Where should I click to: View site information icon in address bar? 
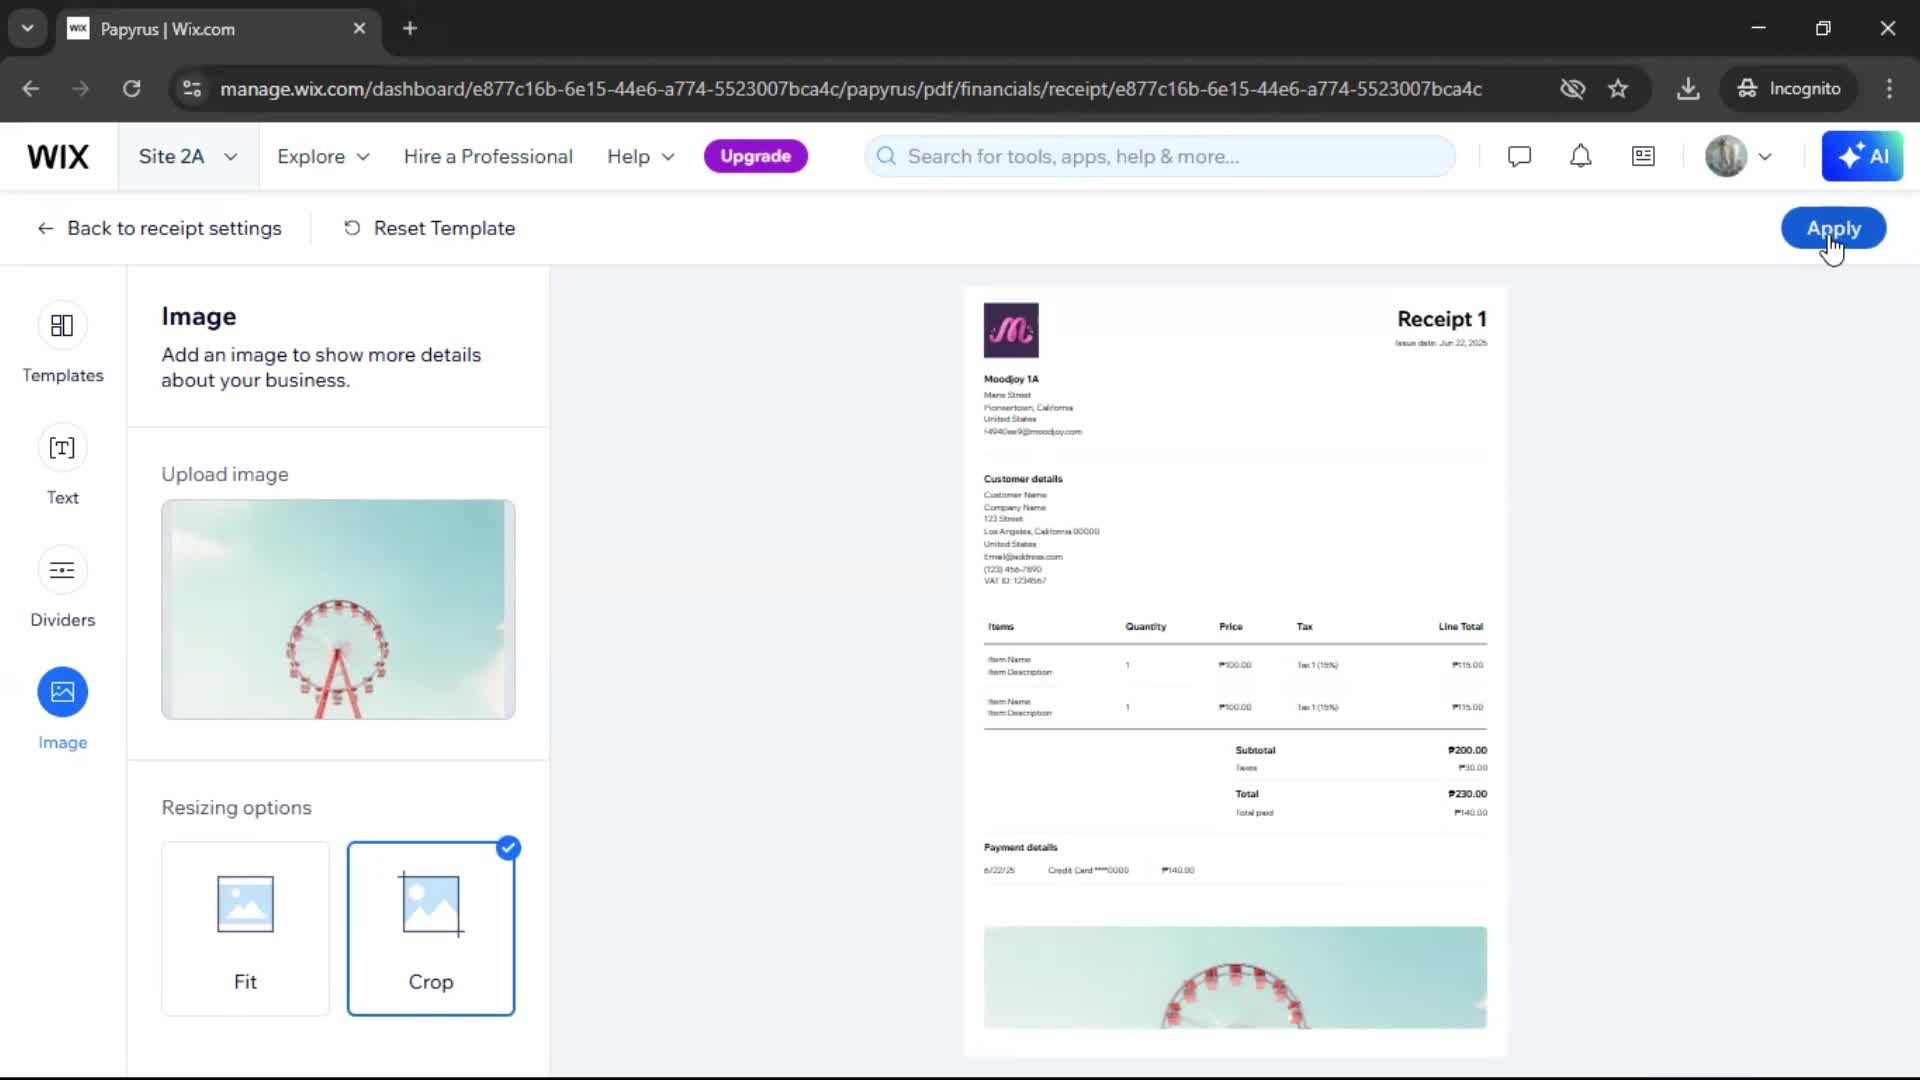coord(192,89)
